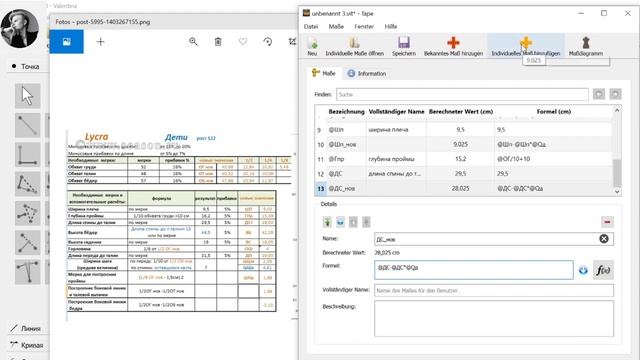Select the right-angle point tool in Valentina

(27, 155)
